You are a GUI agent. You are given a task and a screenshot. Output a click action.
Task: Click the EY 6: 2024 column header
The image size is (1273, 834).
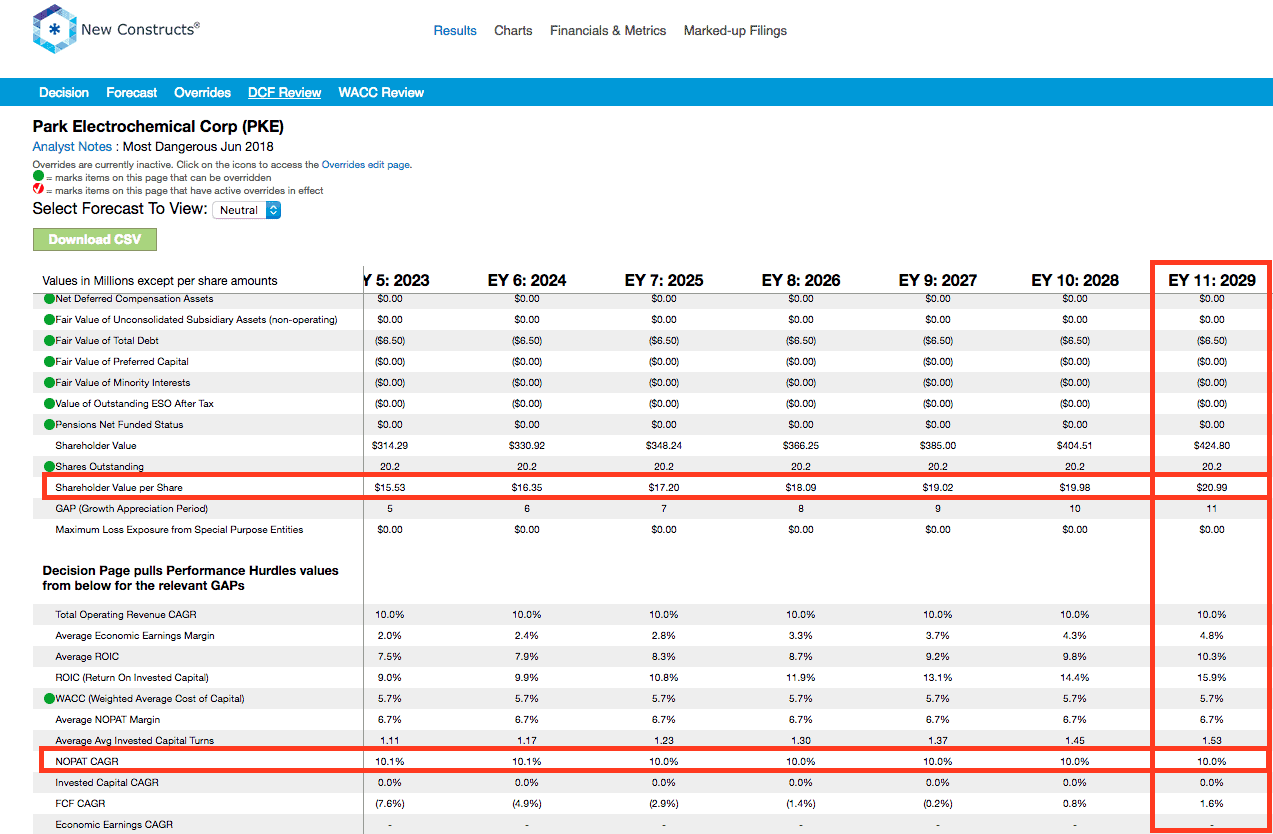tap(527, 280)
